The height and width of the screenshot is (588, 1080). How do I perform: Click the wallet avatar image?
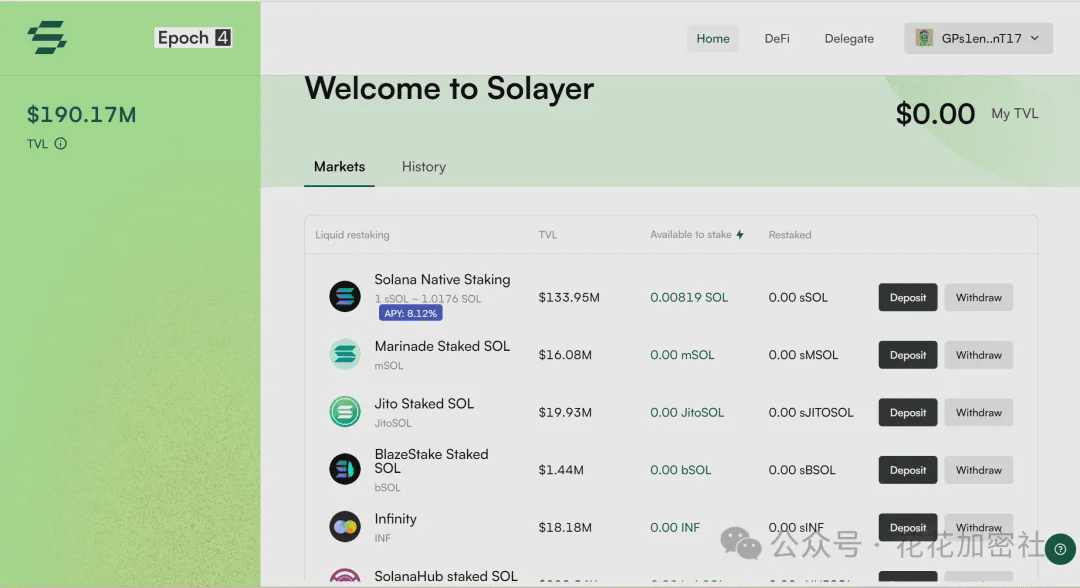click(x=924, y=38)
